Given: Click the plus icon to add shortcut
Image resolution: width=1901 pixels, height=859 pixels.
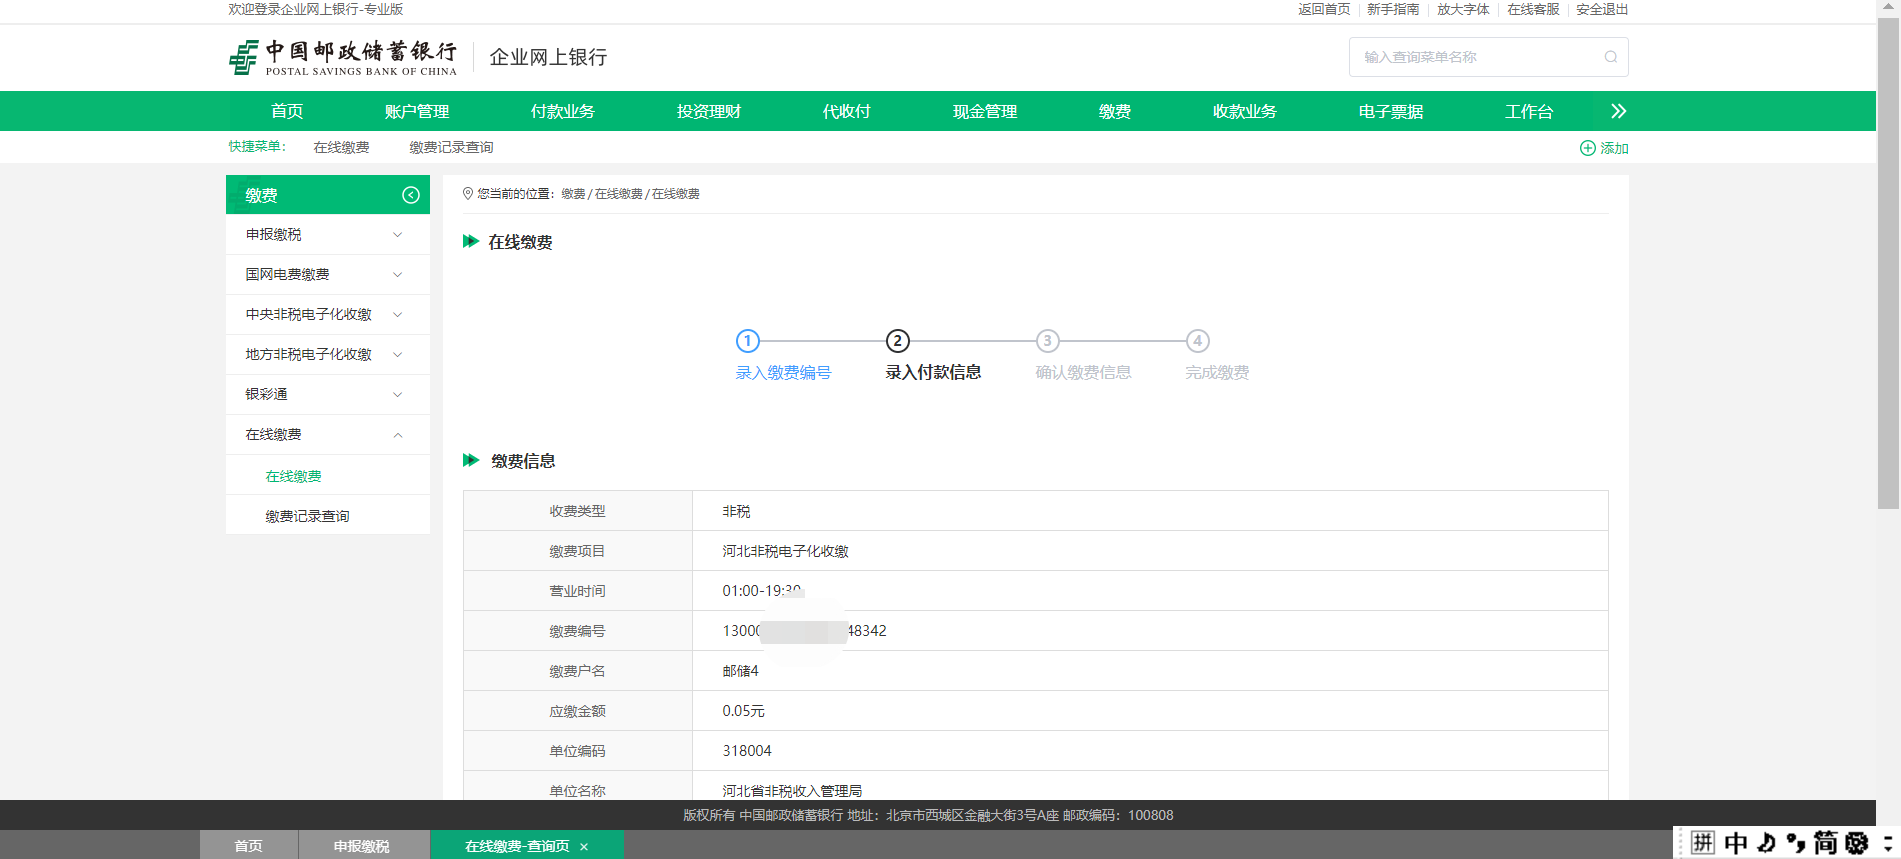Looking at the screenshot, I should pos(1587,148).
